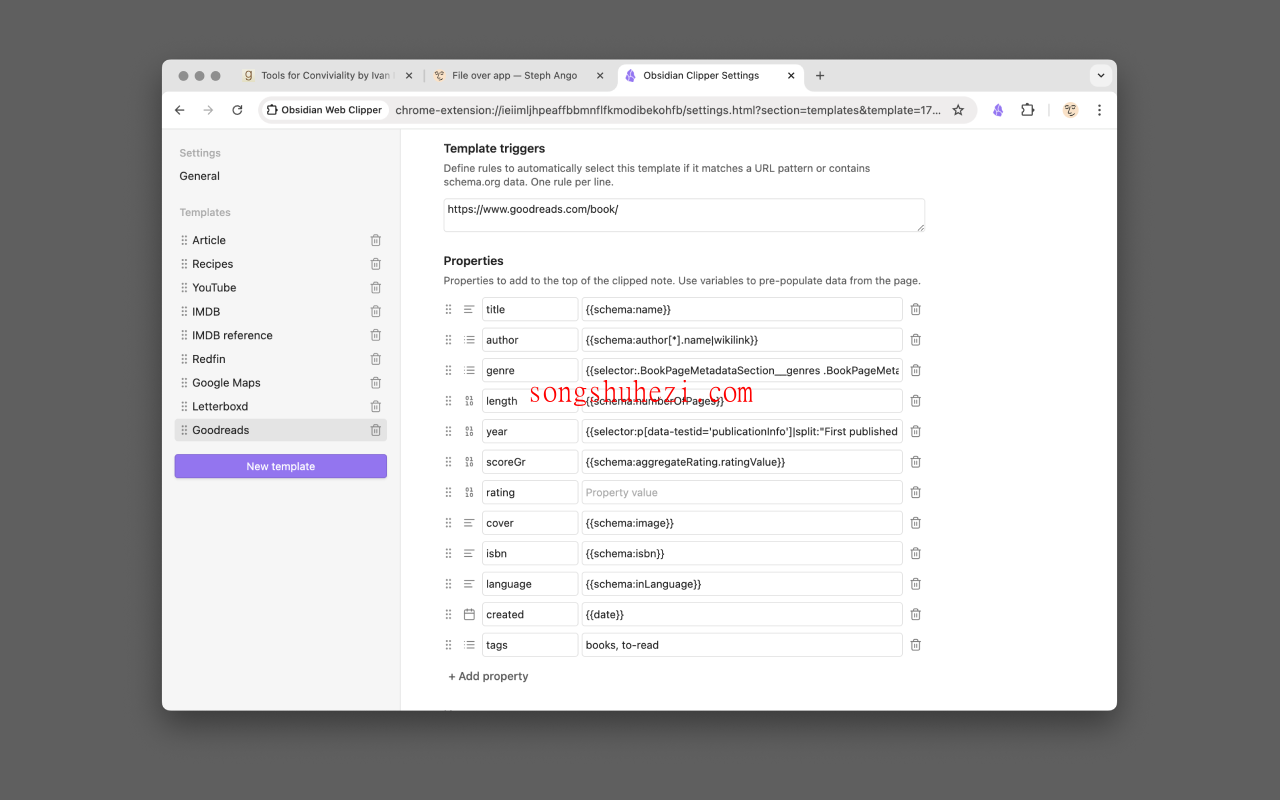The width and height of the screenshot is (1280, 800).
Task: Bookmark this page with the star
Action: pos(958,110)
